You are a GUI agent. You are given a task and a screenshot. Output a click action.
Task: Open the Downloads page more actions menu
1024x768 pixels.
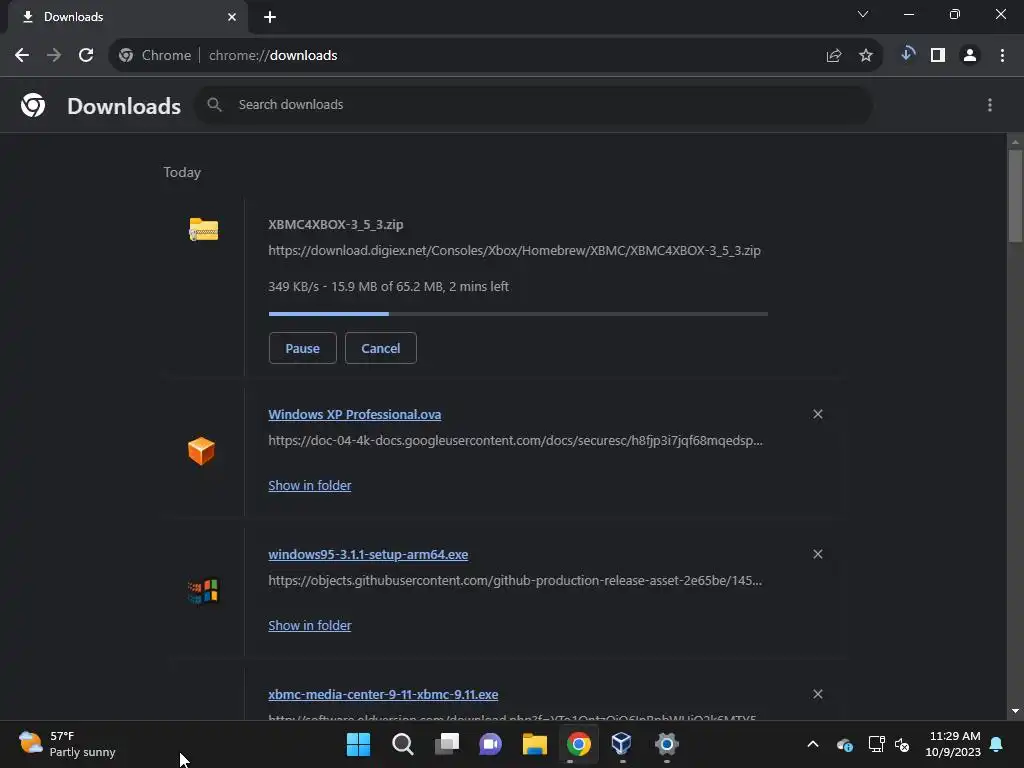pos(990,105)
